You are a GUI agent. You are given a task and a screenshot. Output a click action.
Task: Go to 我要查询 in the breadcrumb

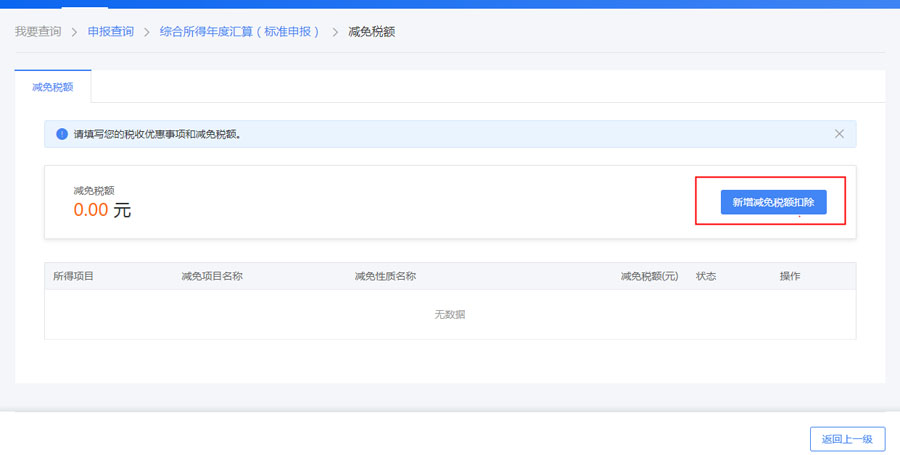pos(39,32)
